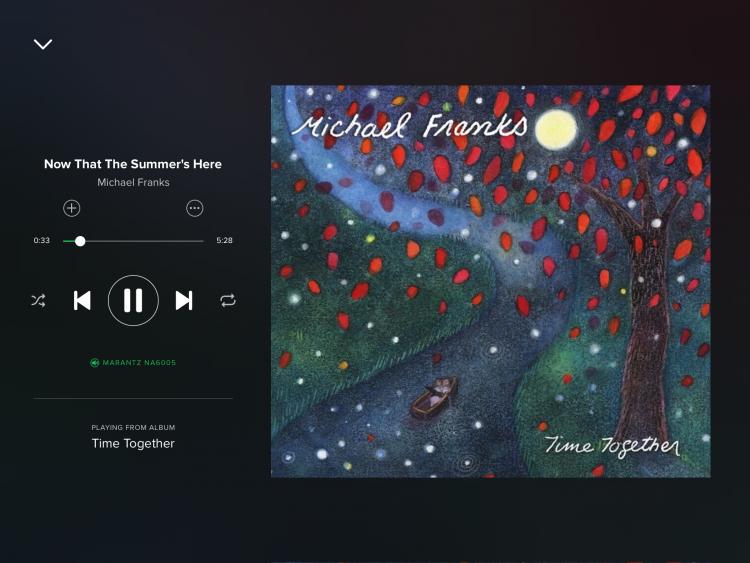The width and height of the screenshot is (750, 563).
Task: Collapse the now playing view with the chevron
Action: pyautogui.click(x=43, y=44)
